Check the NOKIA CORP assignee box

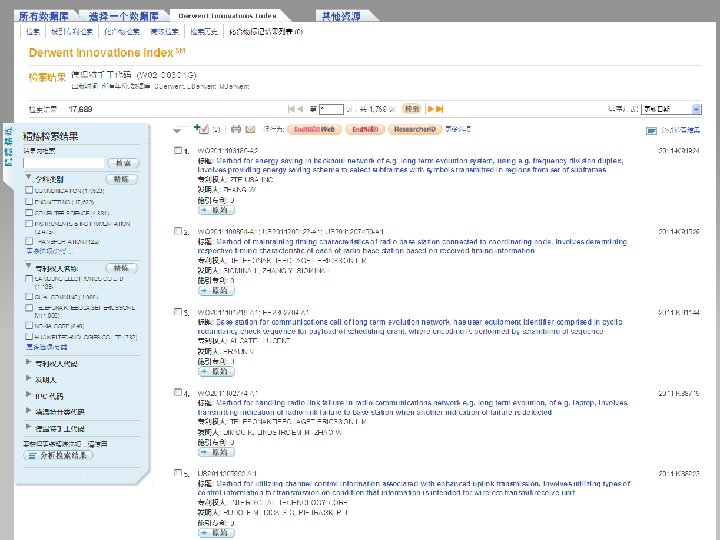[29, 326]
